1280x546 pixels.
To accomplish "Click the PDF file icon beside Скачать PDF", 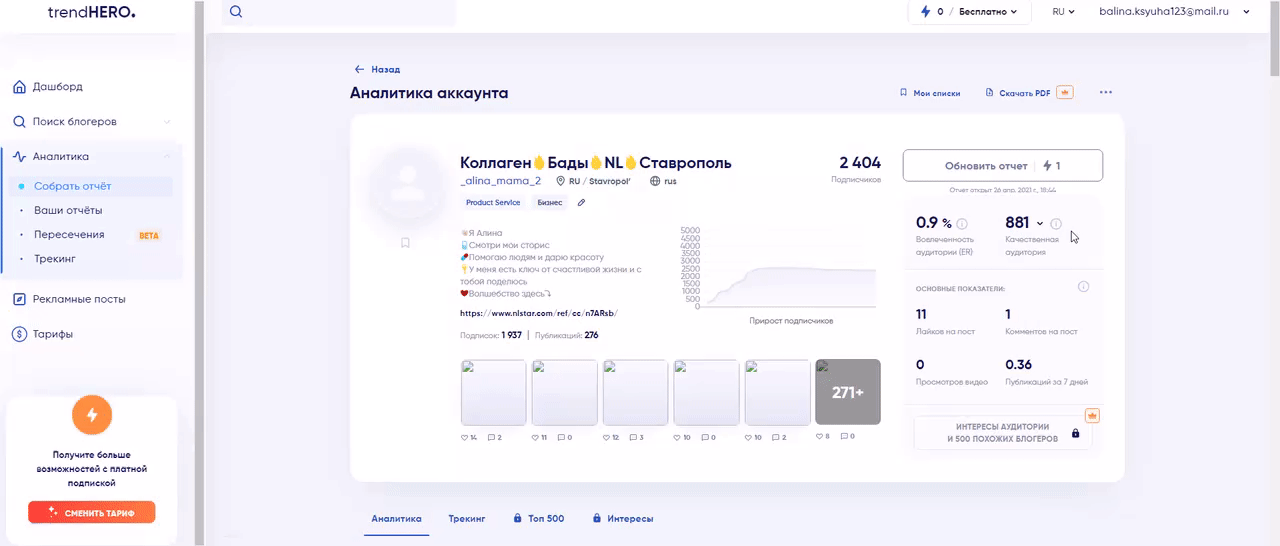I will click(990, 93).
